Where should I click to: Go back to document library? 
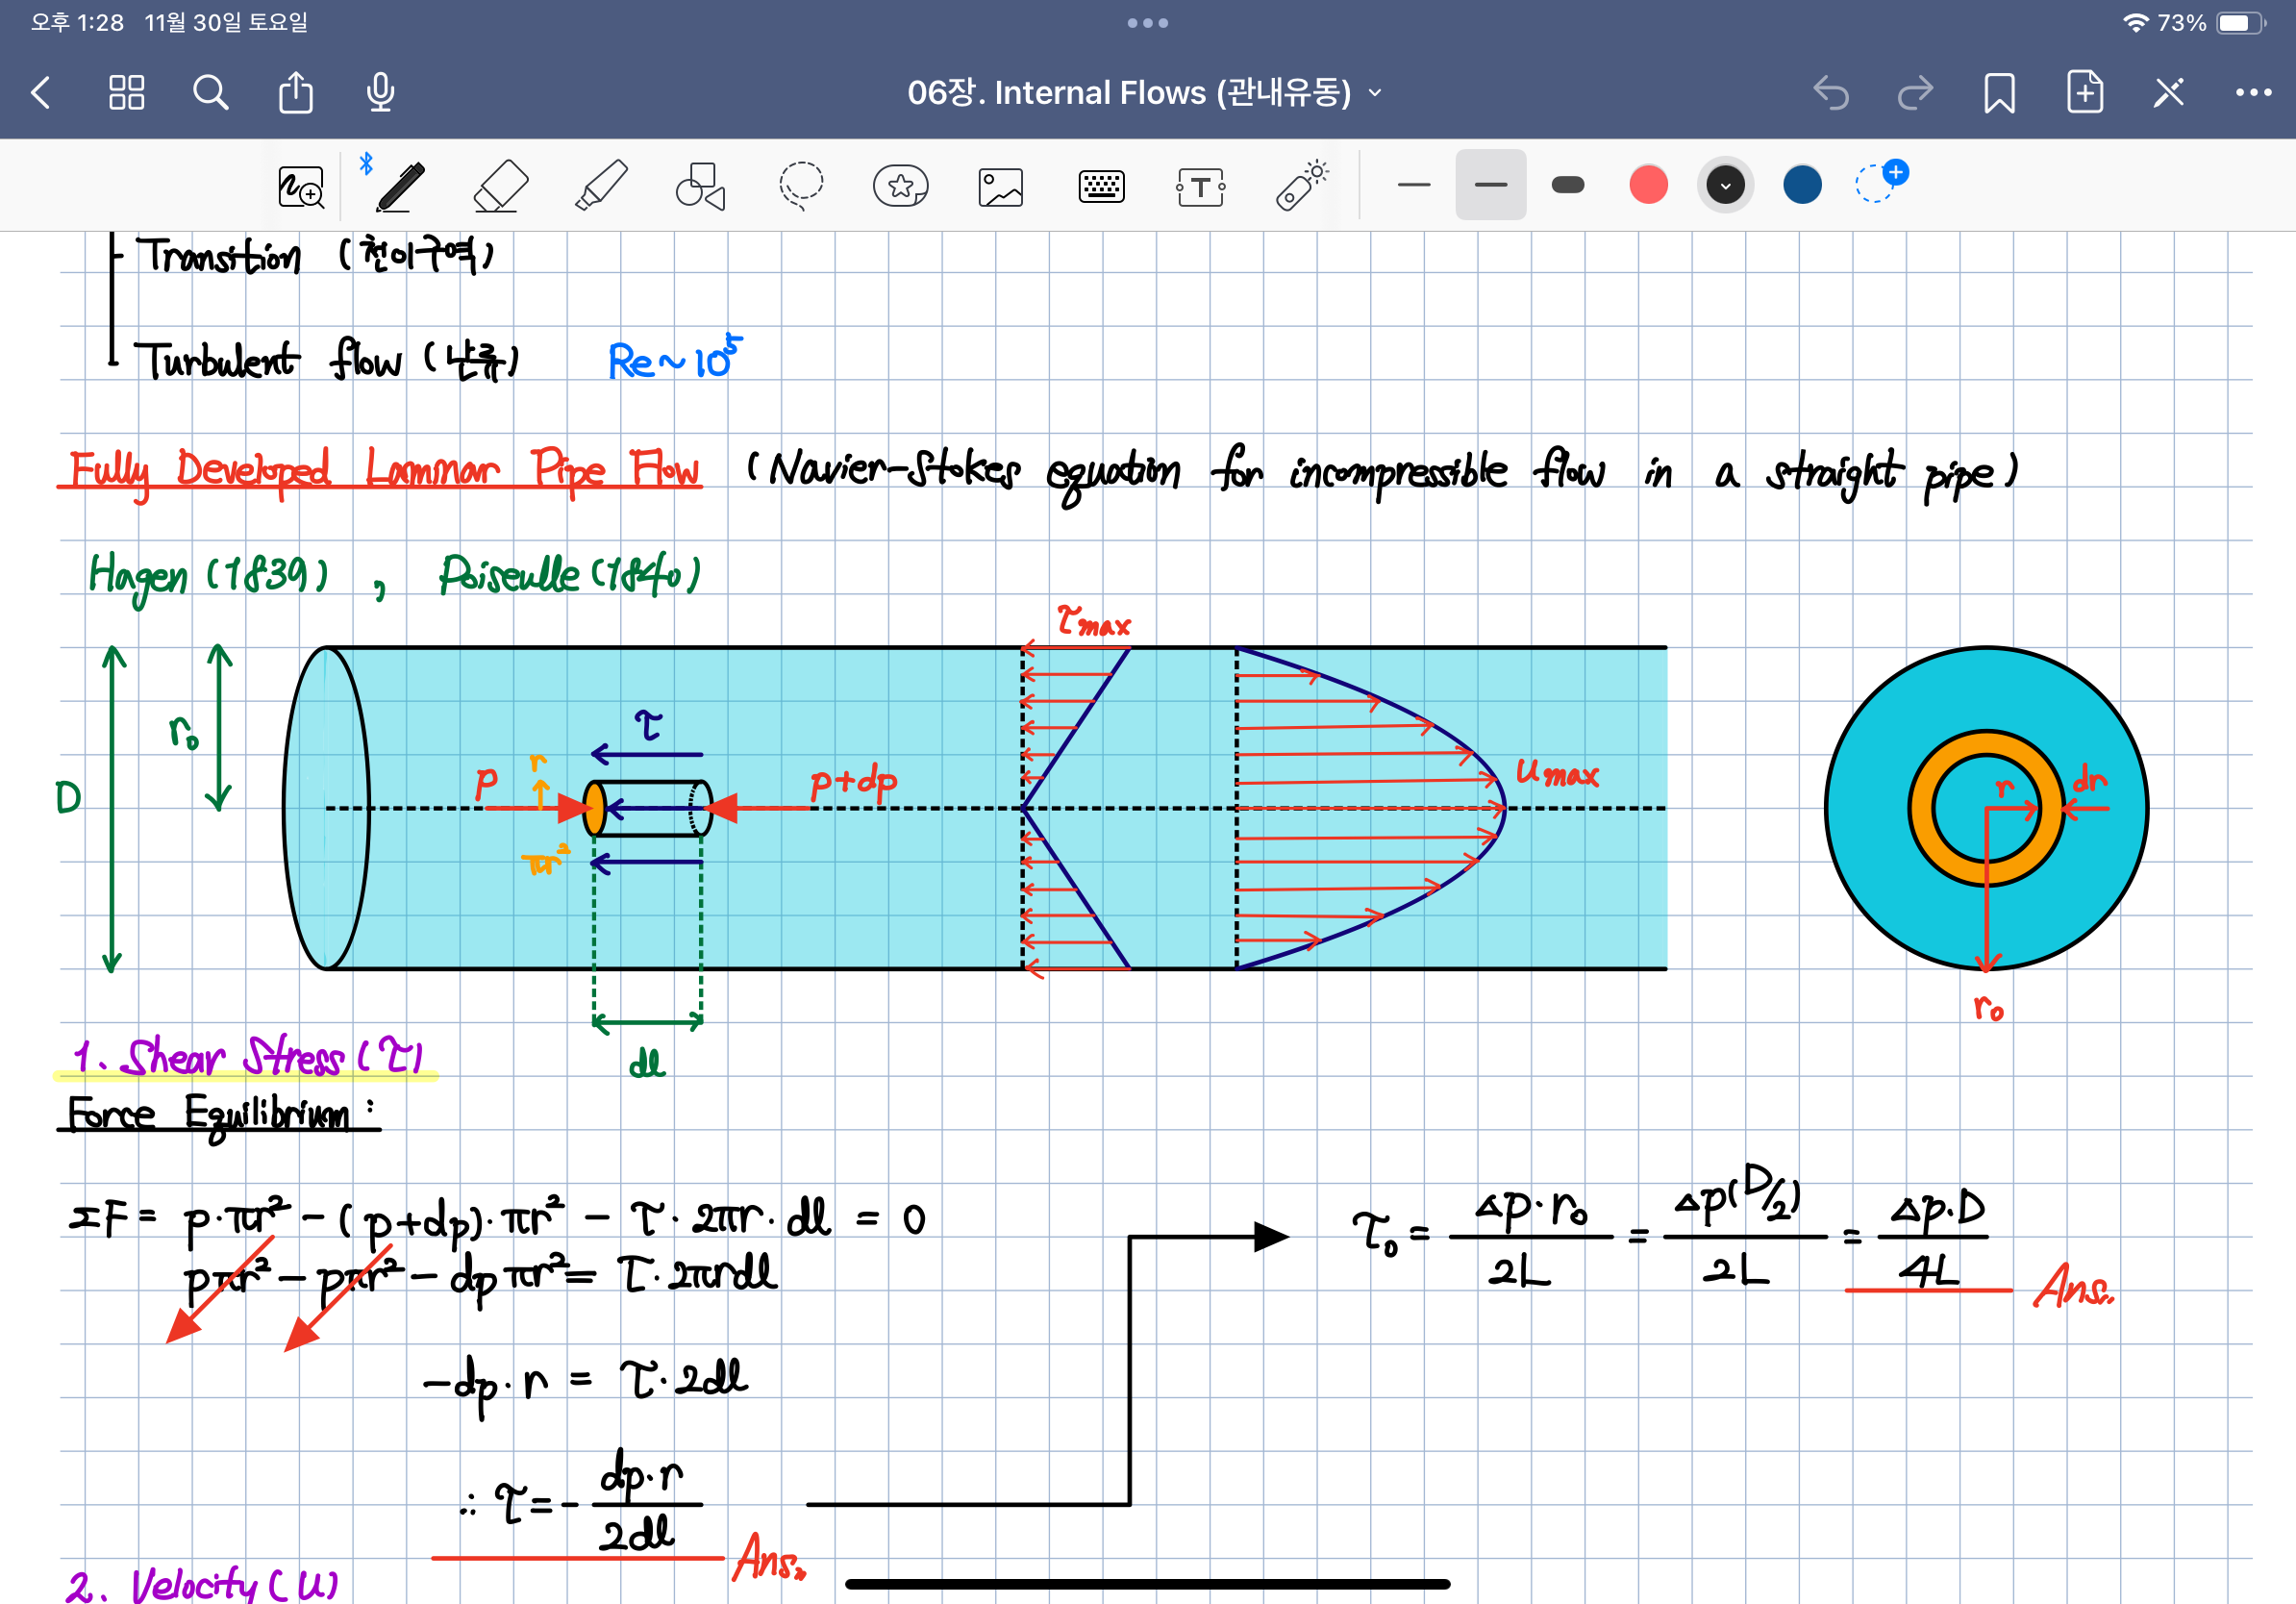[x=41, y=93]
